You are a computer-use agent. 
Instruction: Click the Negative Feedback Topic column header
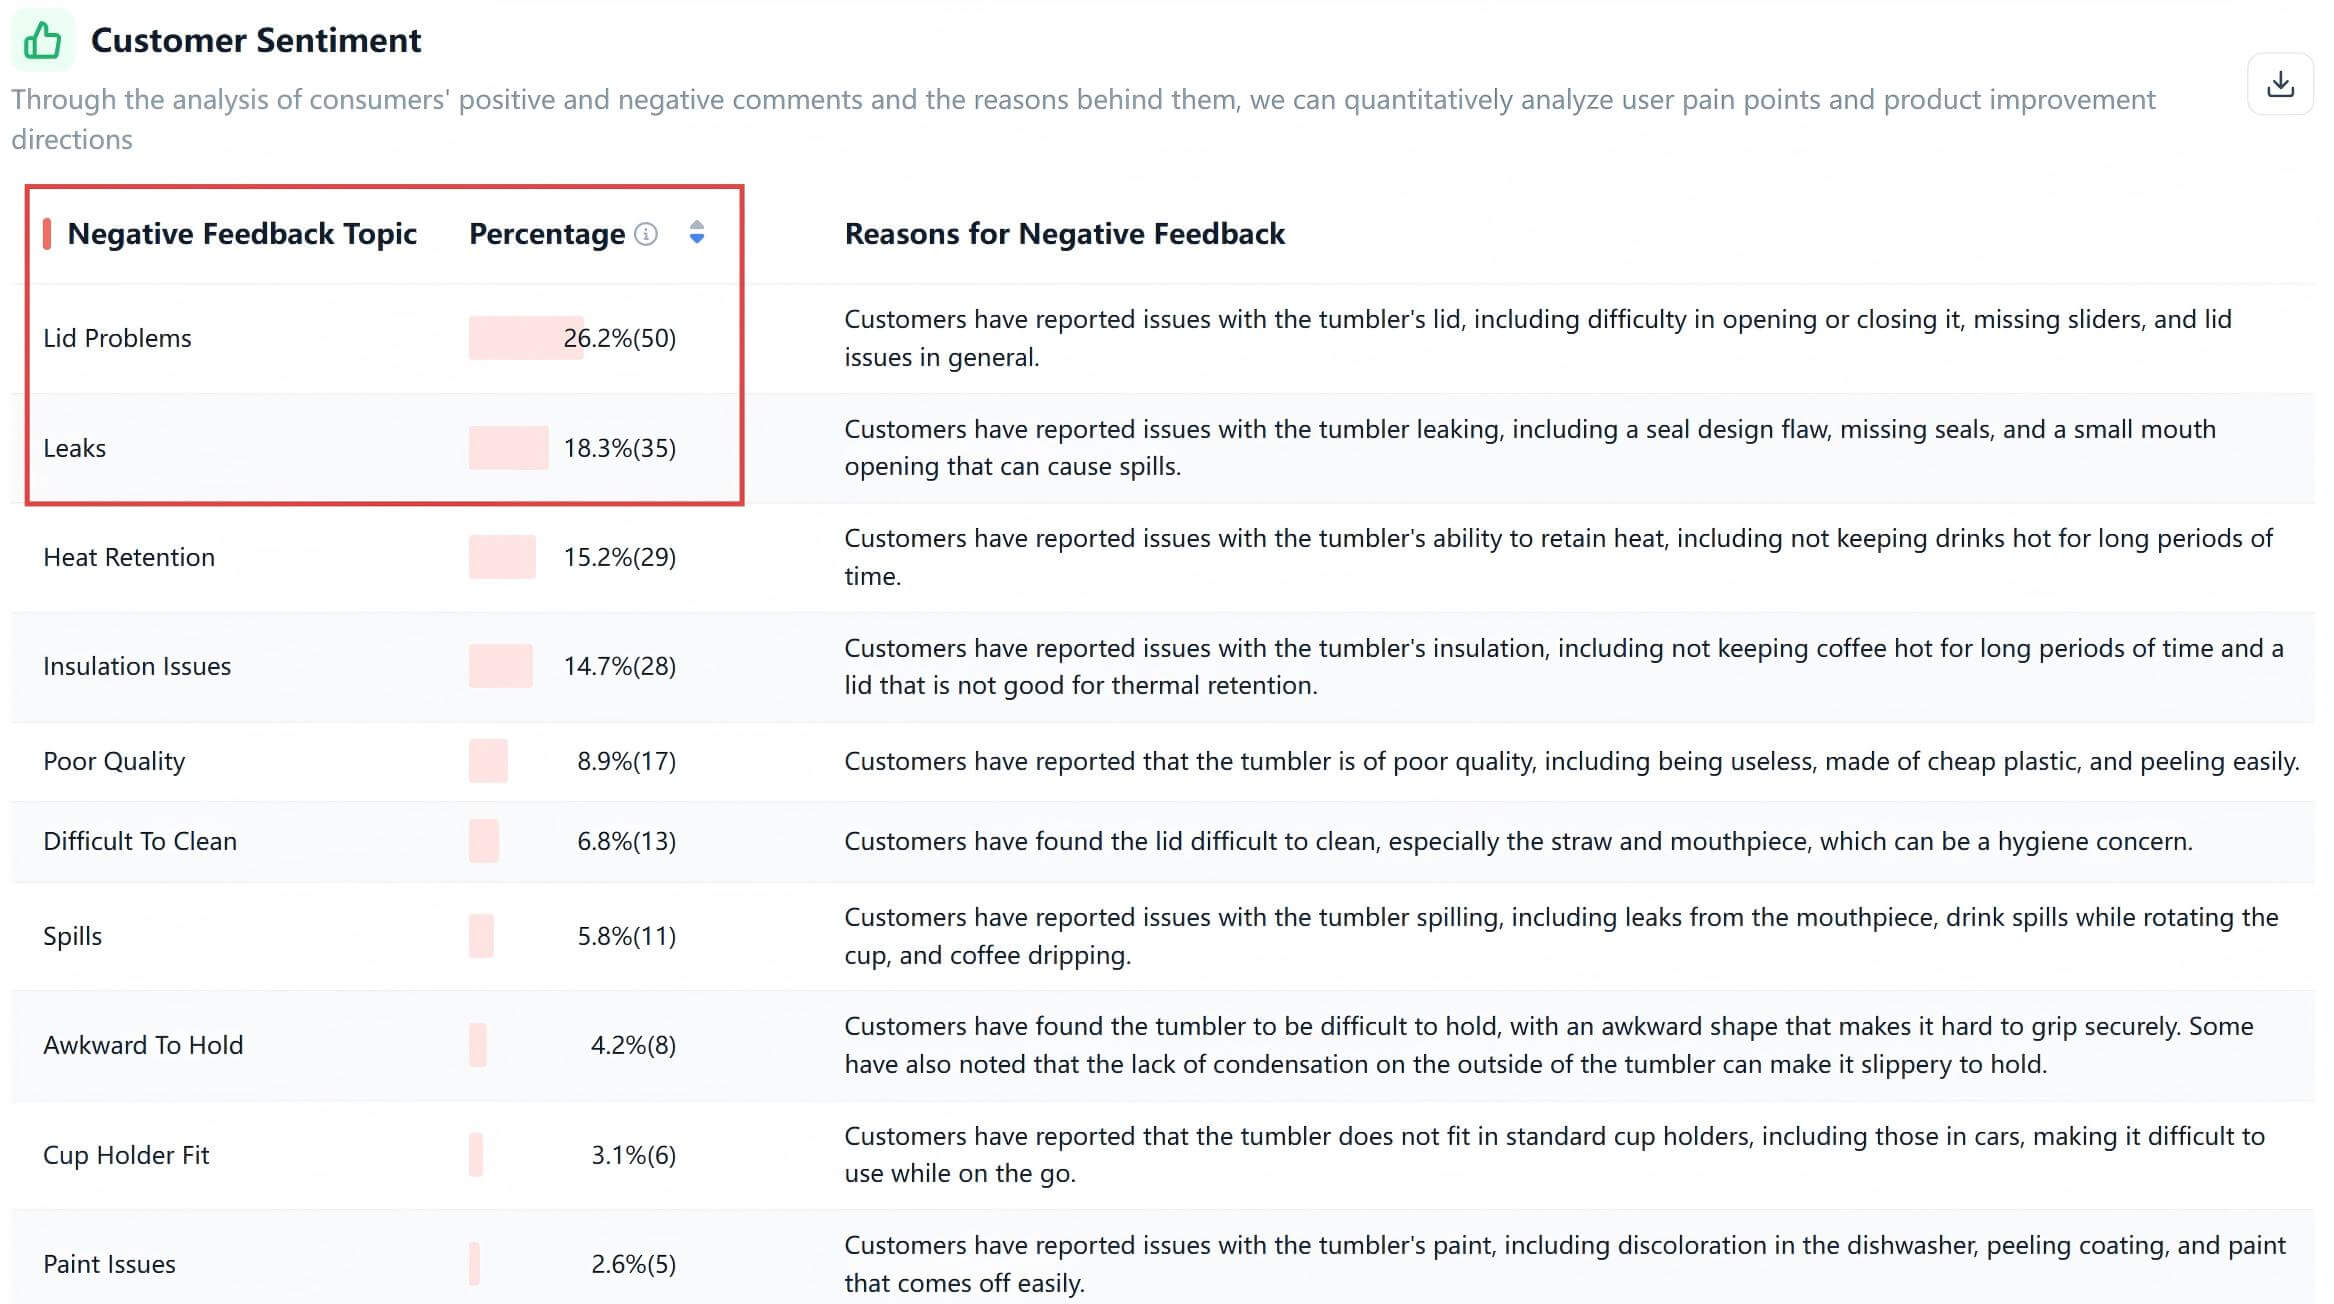[x=241, y=234]
